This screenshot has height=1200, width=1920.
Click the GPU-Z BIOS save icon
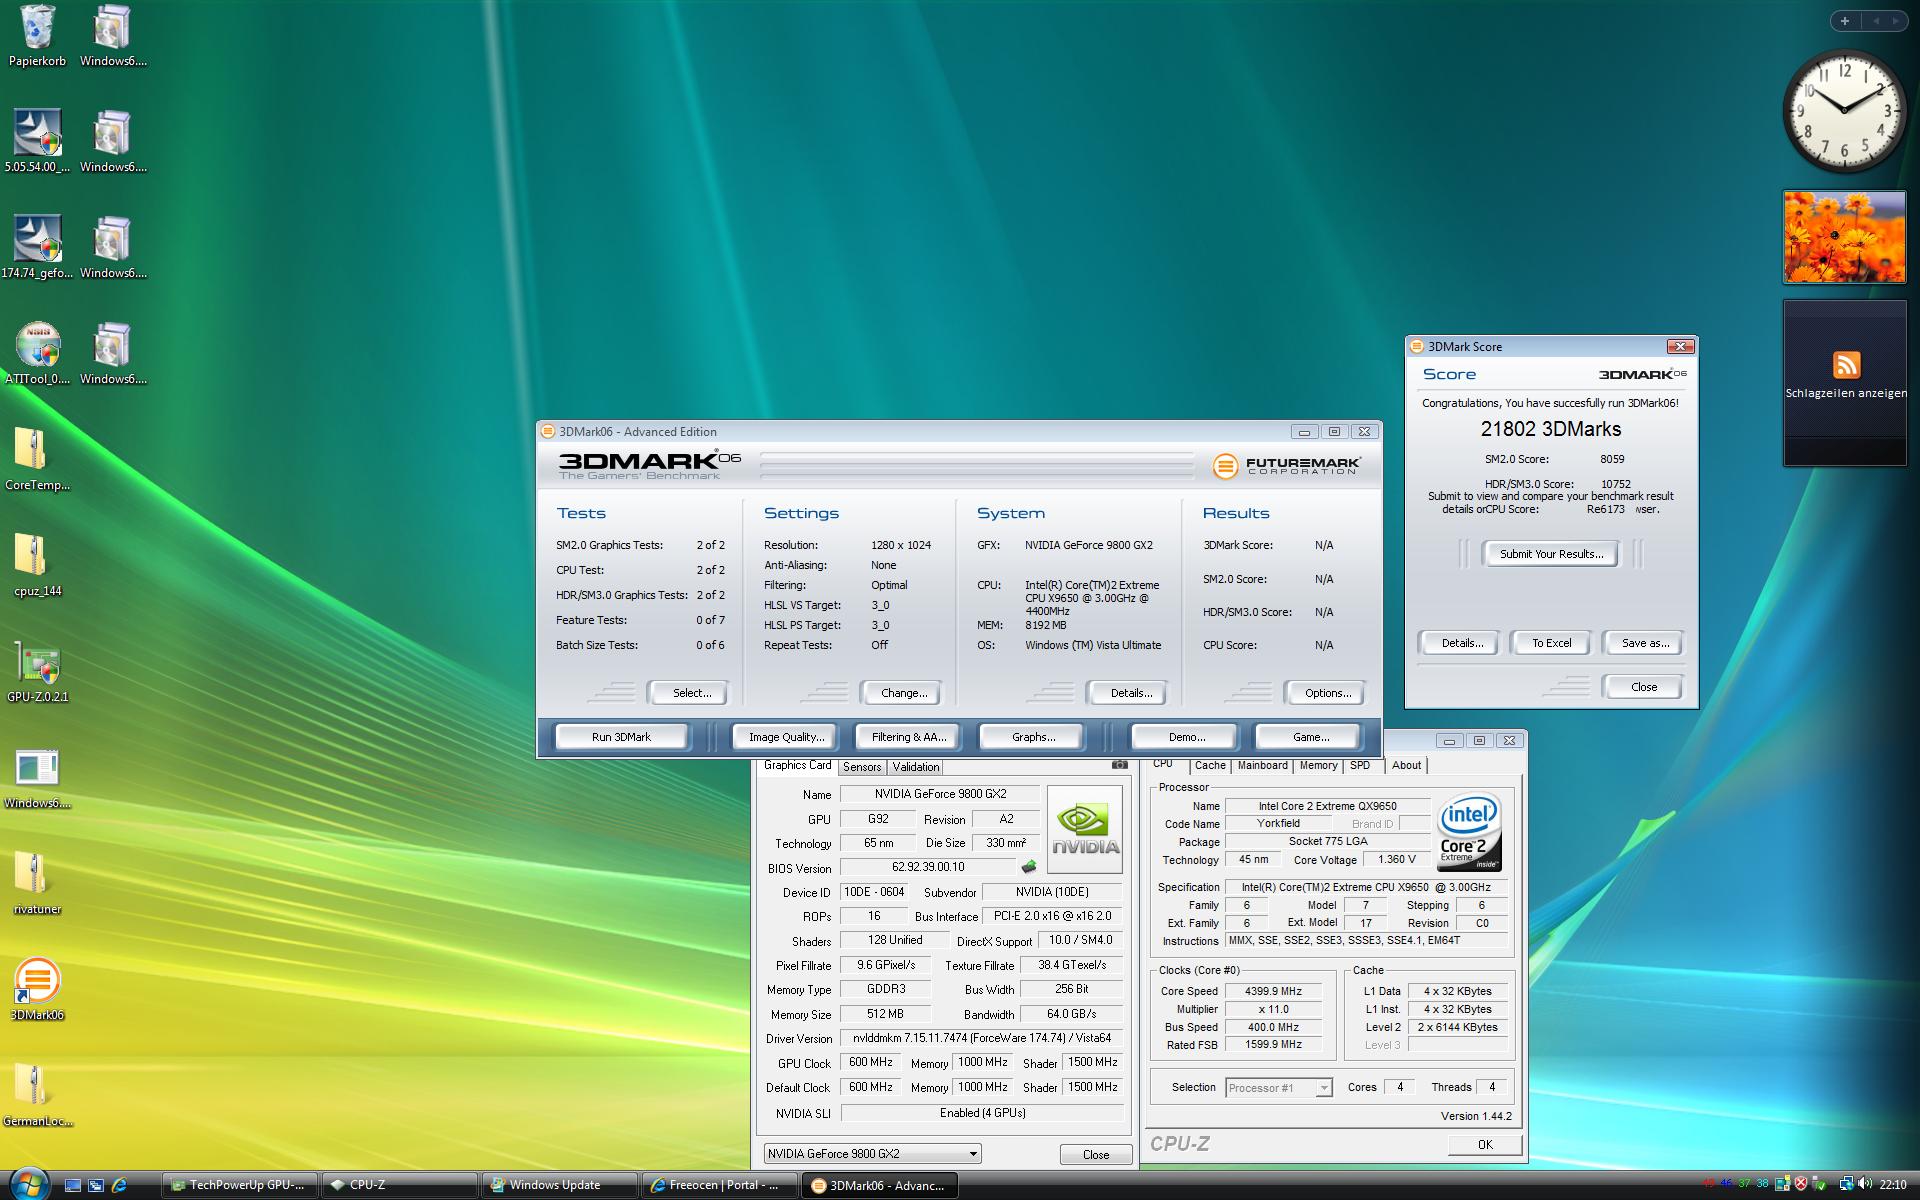pos(1029,867)
